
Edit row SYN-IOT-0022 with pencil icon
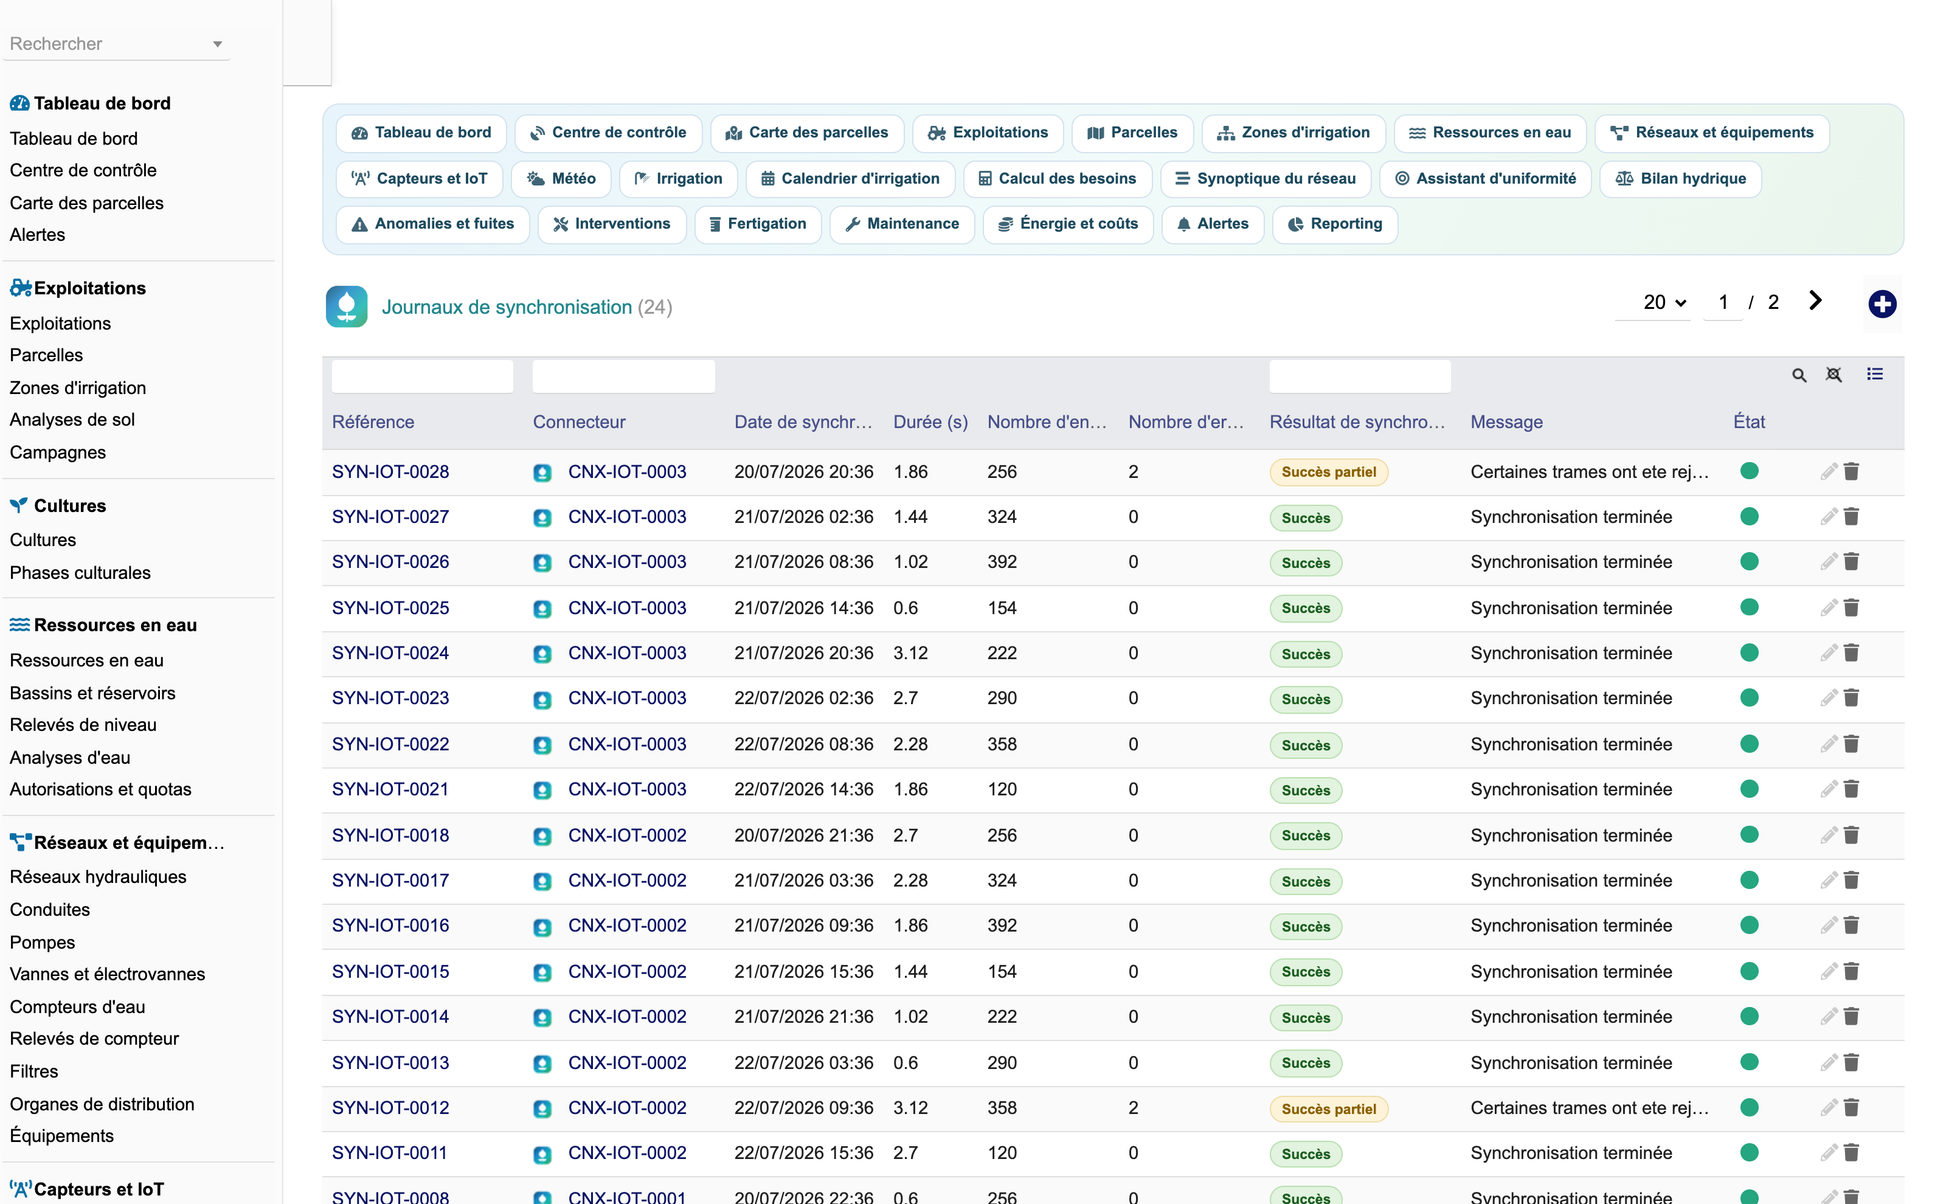tap(1829, 744)
